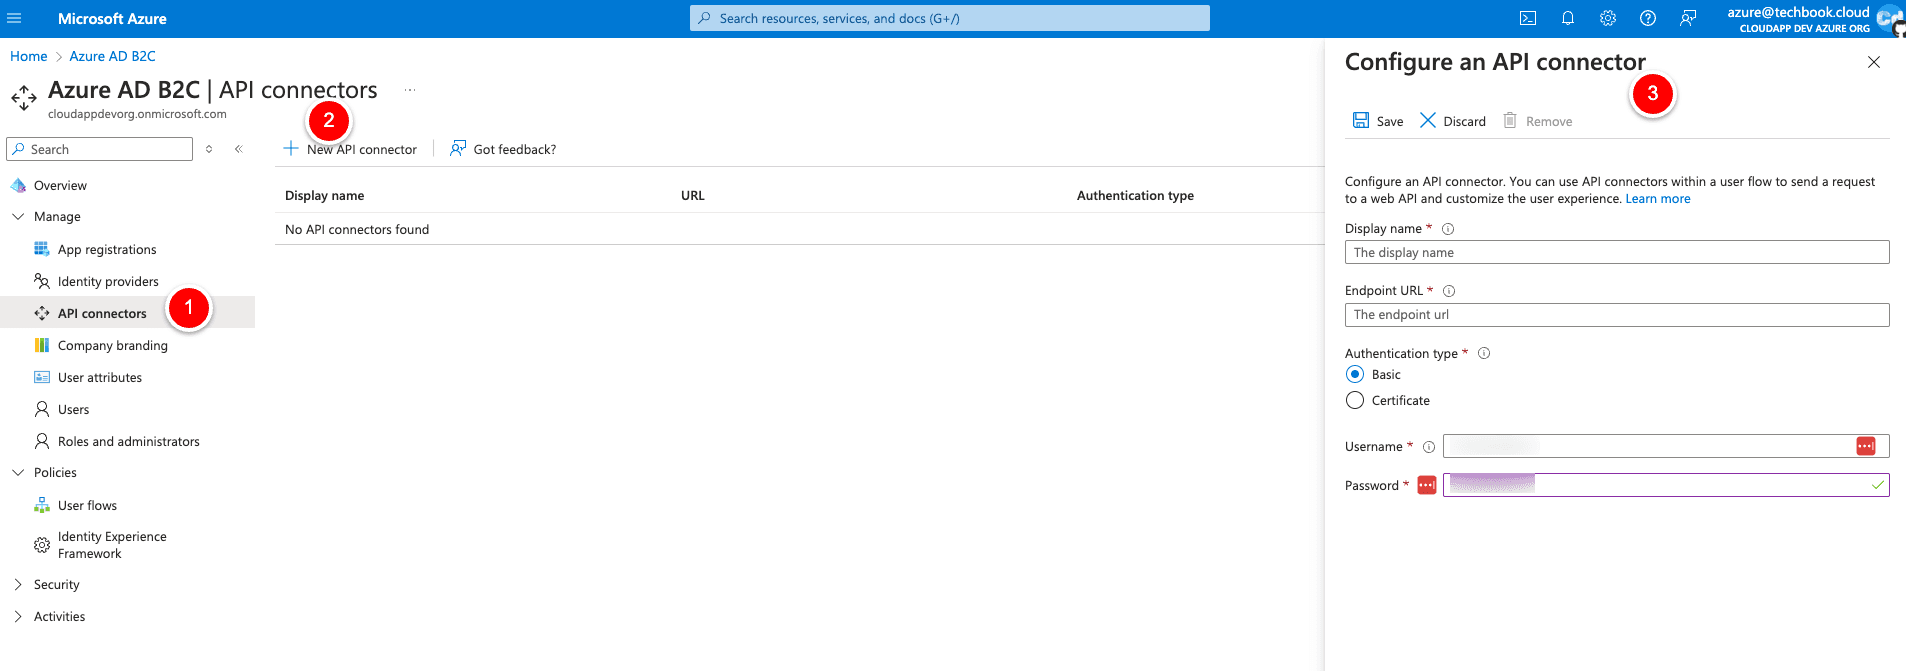Click the Endpoint URL info icon
This screenshot has width=1906, height=671.
(x=1449, y=291)
